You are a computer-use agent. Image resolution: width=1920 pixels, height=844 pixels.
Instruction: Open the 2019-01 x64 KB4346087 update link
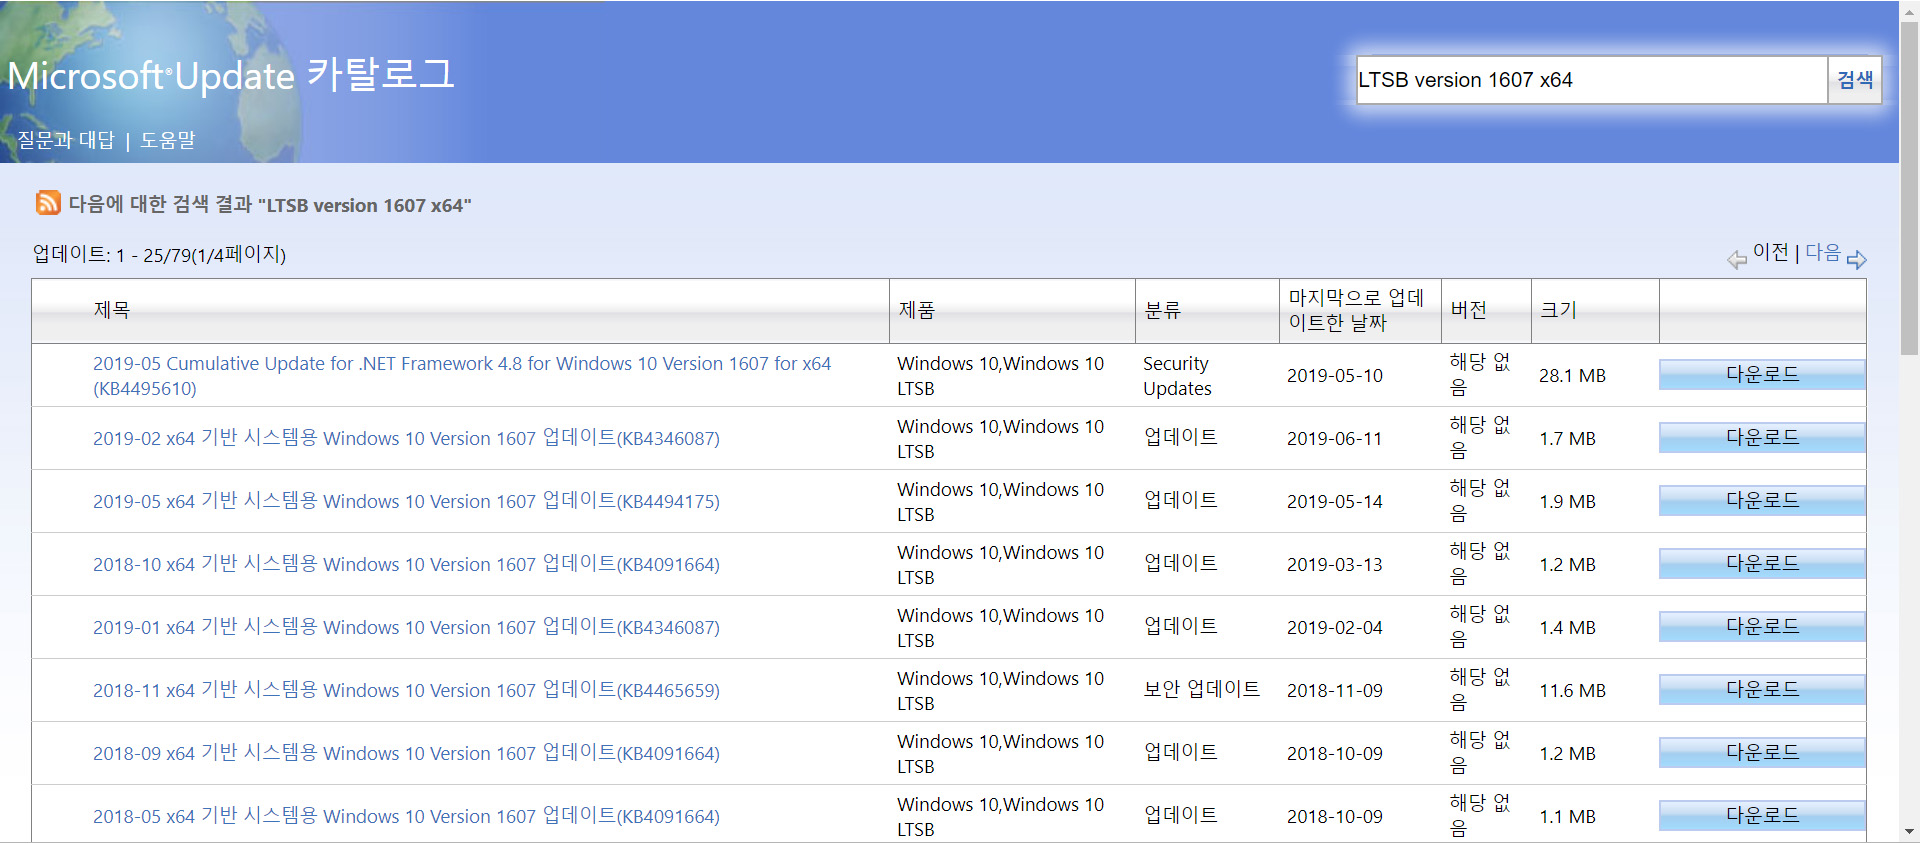coord(406,627)
